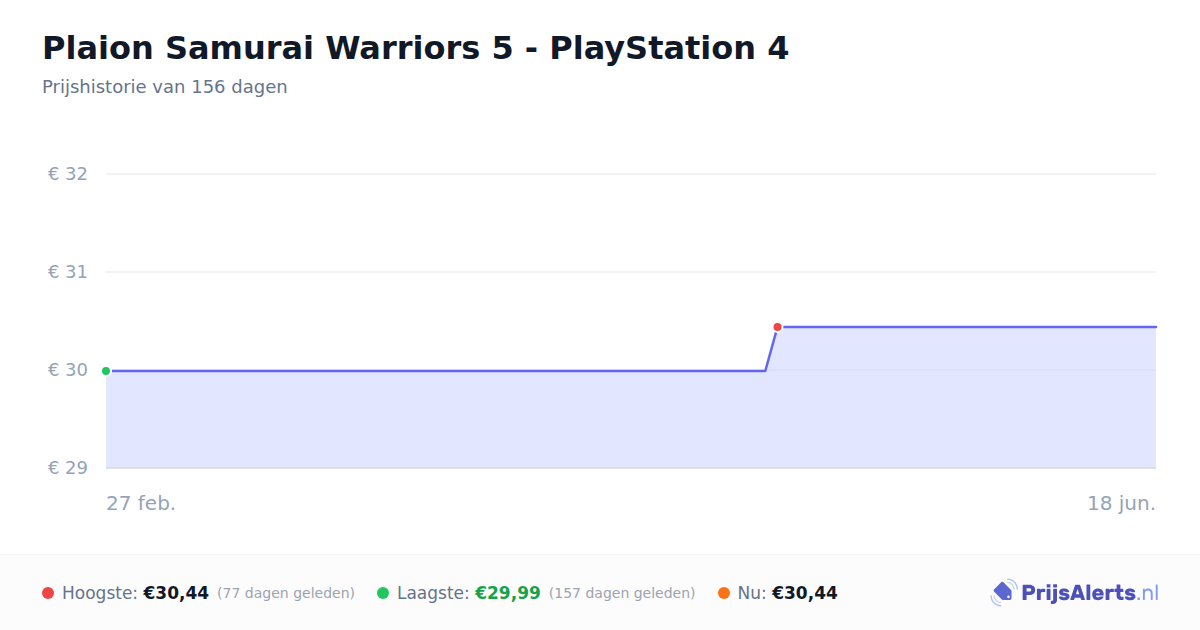The height and width of the screenshot is (630, 1200).
Task: Click the current Nu price €30,44
Action: pyautogui.click(x=805, y=593)
